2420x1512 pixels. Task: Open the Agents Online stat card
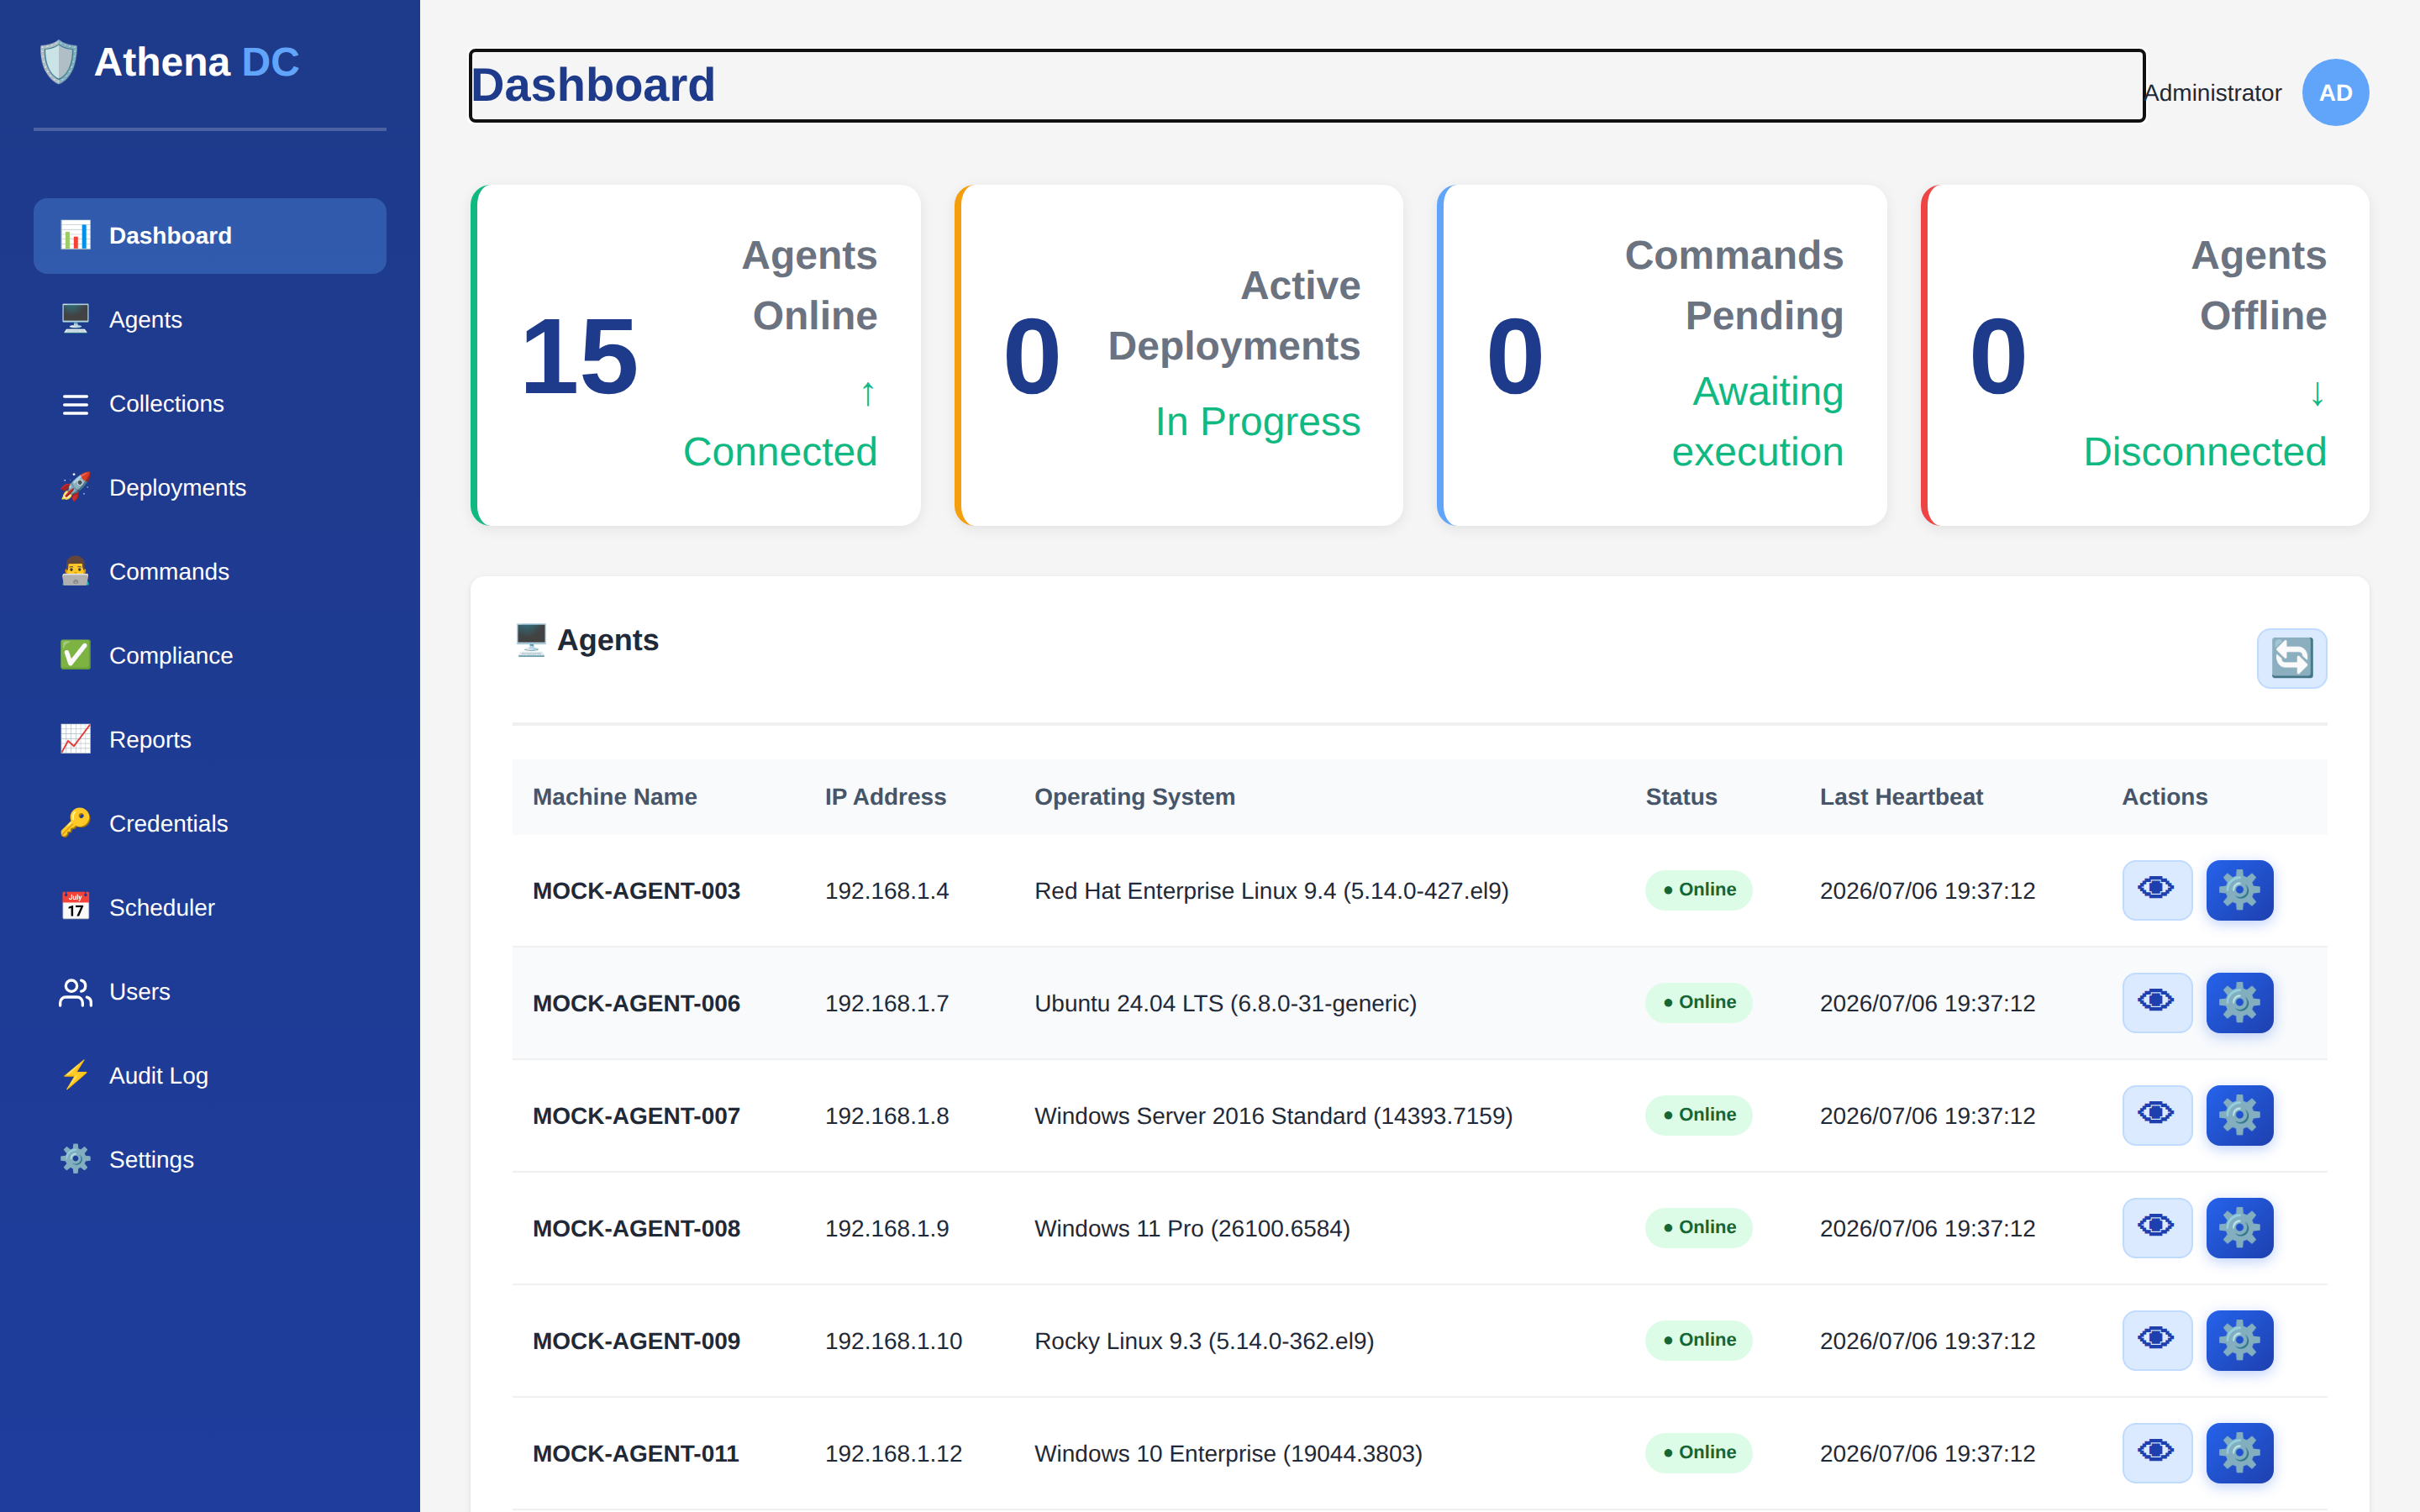click(696, 355)
